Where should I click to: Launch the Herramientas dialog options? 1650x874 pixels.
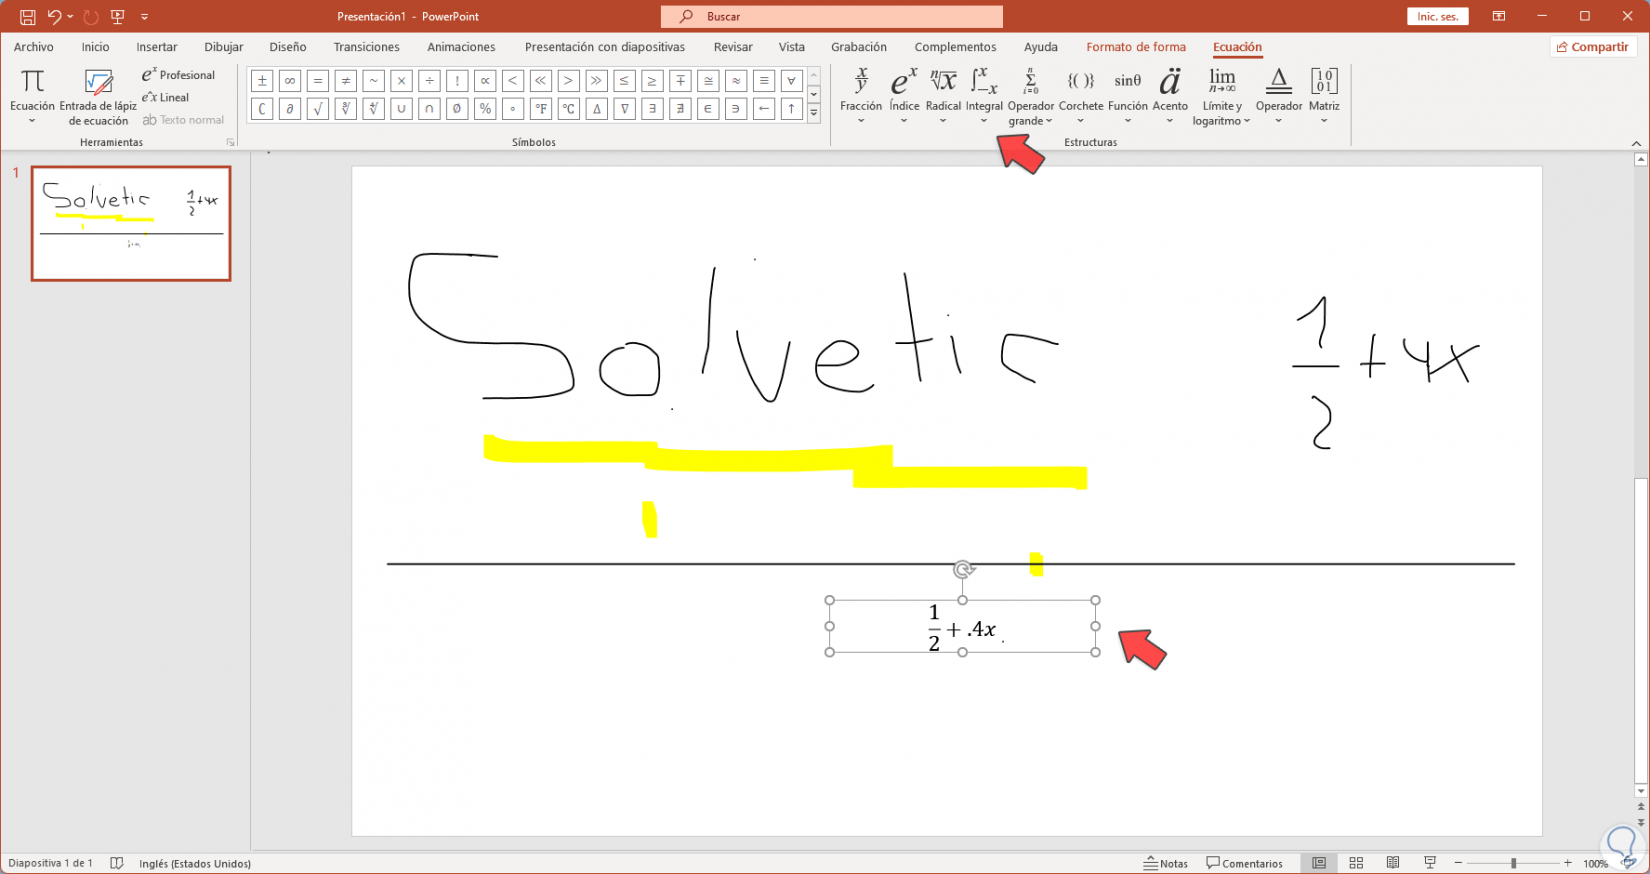tap(230, 143)
